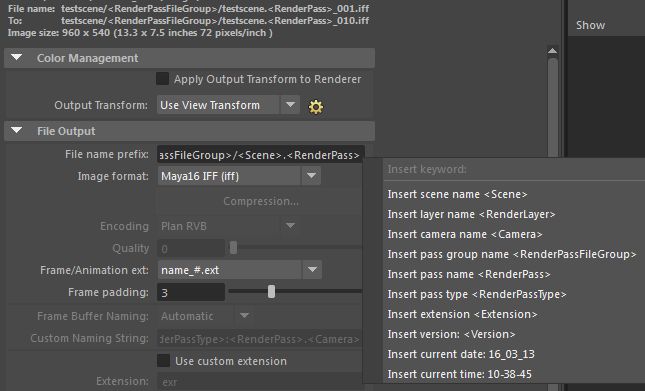The image size is (645, 391).
Task: Open the Show menu
Action: tap(590, 25)
